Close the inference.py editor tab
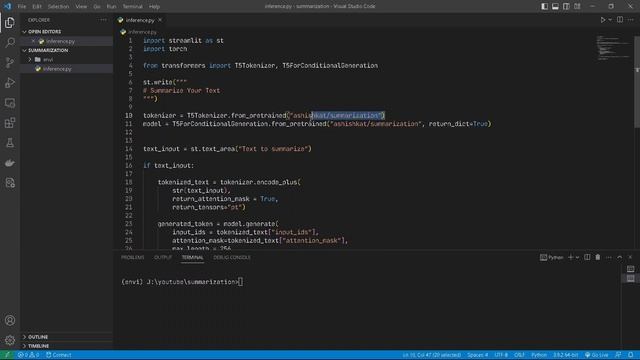The image size is (640, 360). tap(160, 20)
